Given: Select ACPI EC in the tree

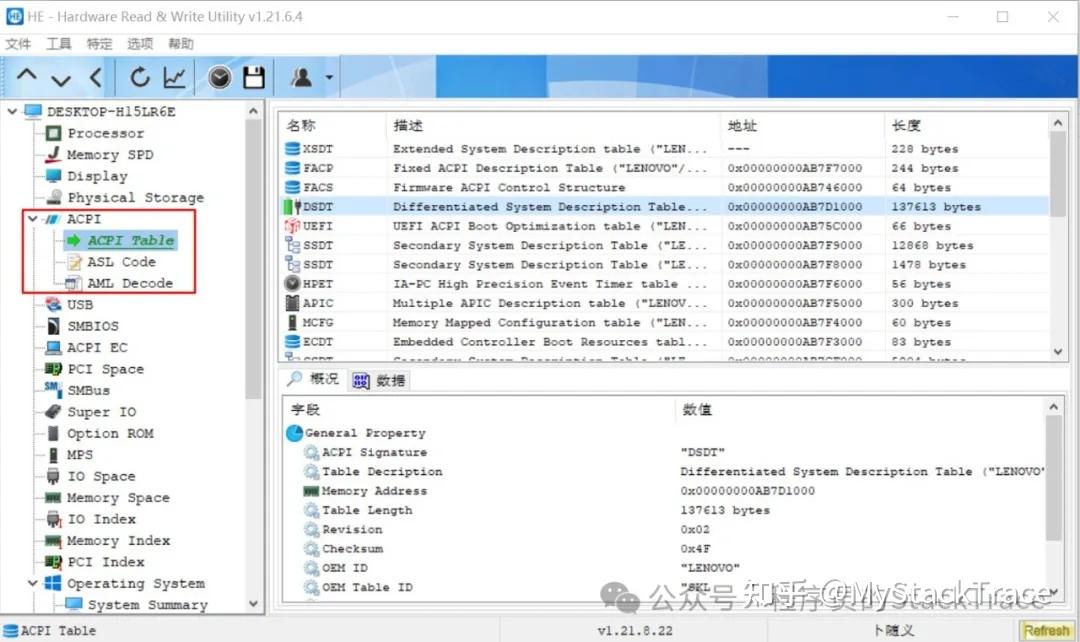Looking at the screenshot, I should pos(97,348).
